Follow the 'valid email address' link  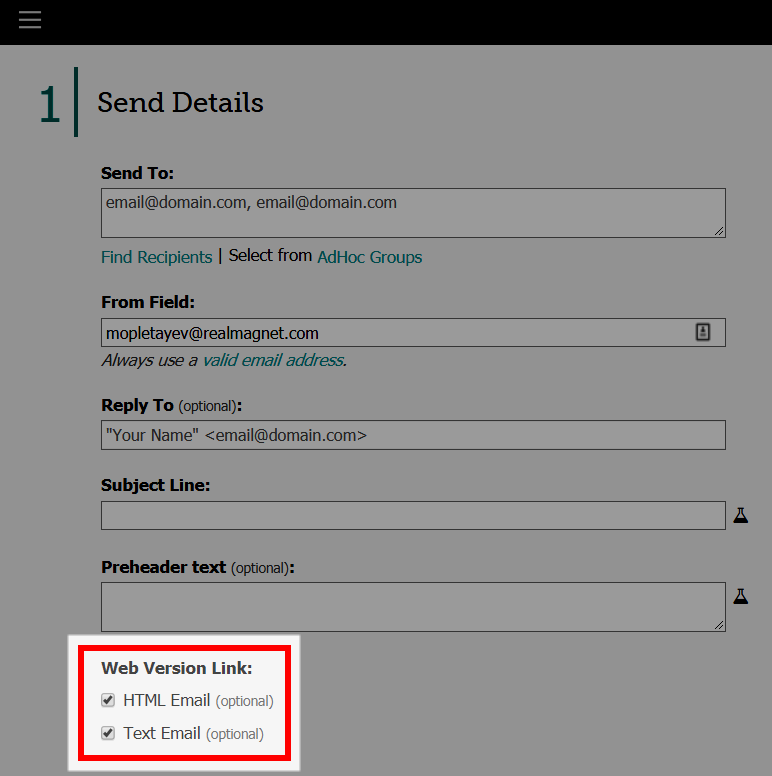[x=272, y=360]
